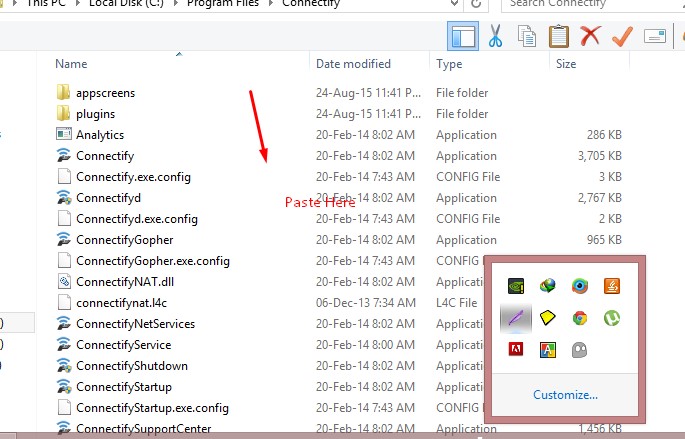Click the orange Java update tray icon
Viewport: 685px width, 439px height.
[612, 286]
